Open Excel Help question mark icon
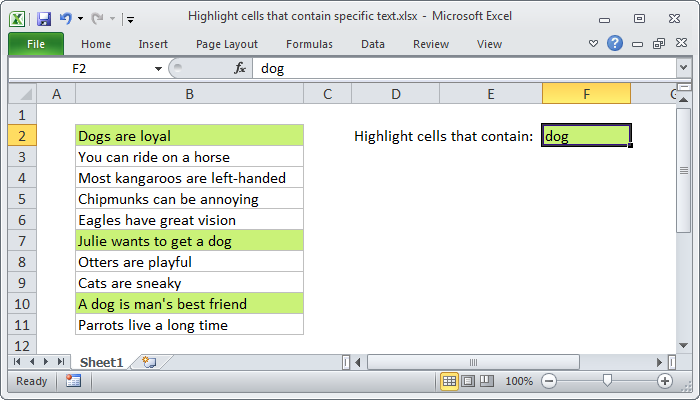700x400 pixels. pyautogui.click(x=615, y=43)
